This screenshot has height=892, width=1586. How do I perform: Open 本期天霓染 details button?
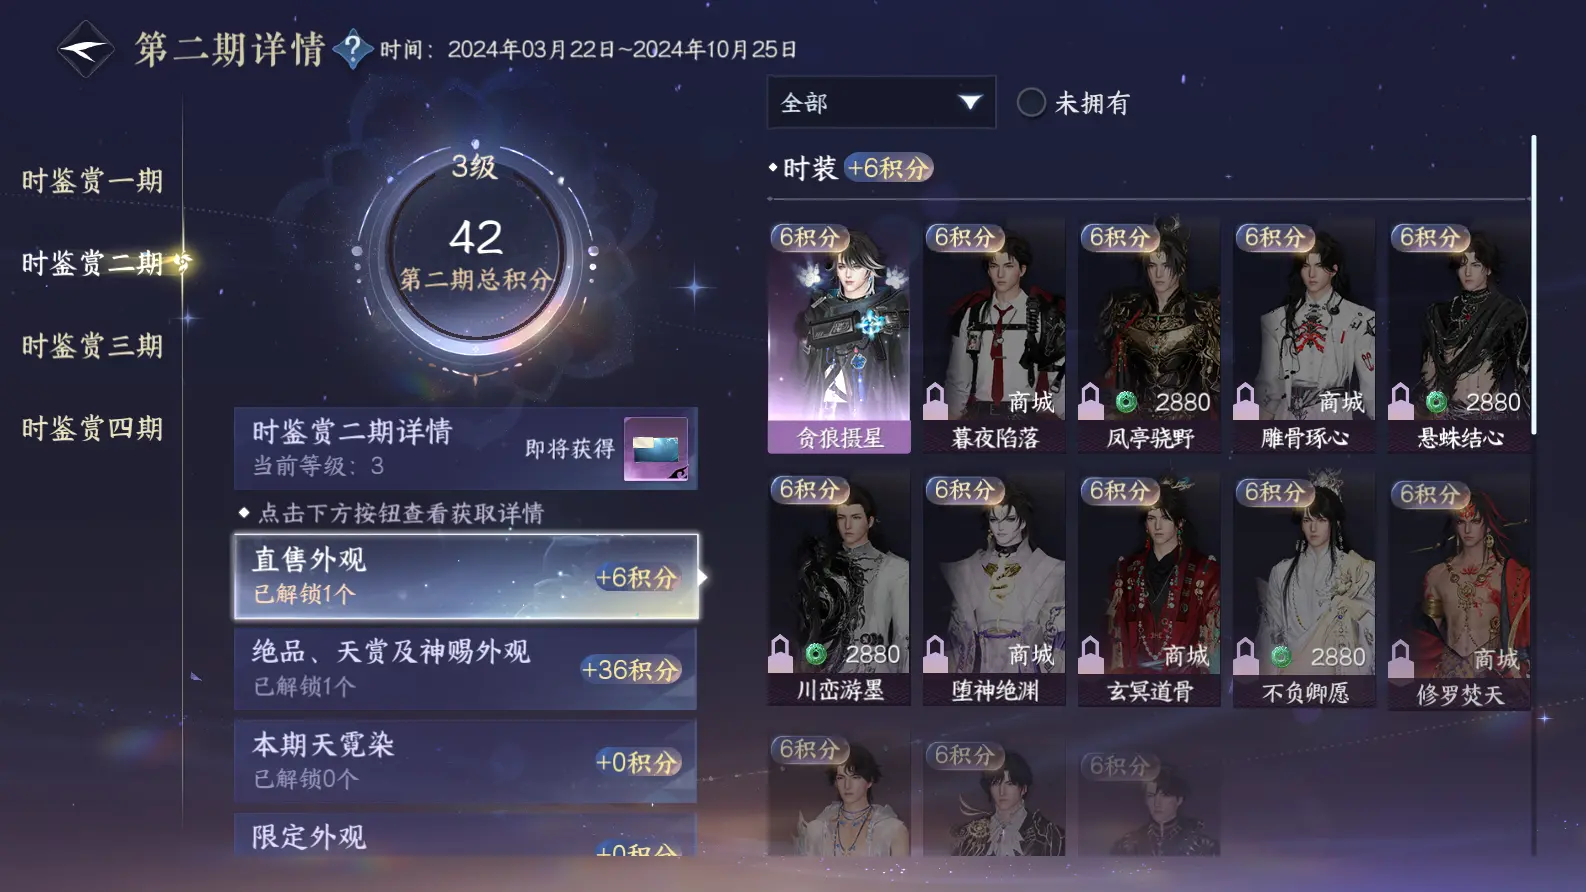[x=466, y=761]
